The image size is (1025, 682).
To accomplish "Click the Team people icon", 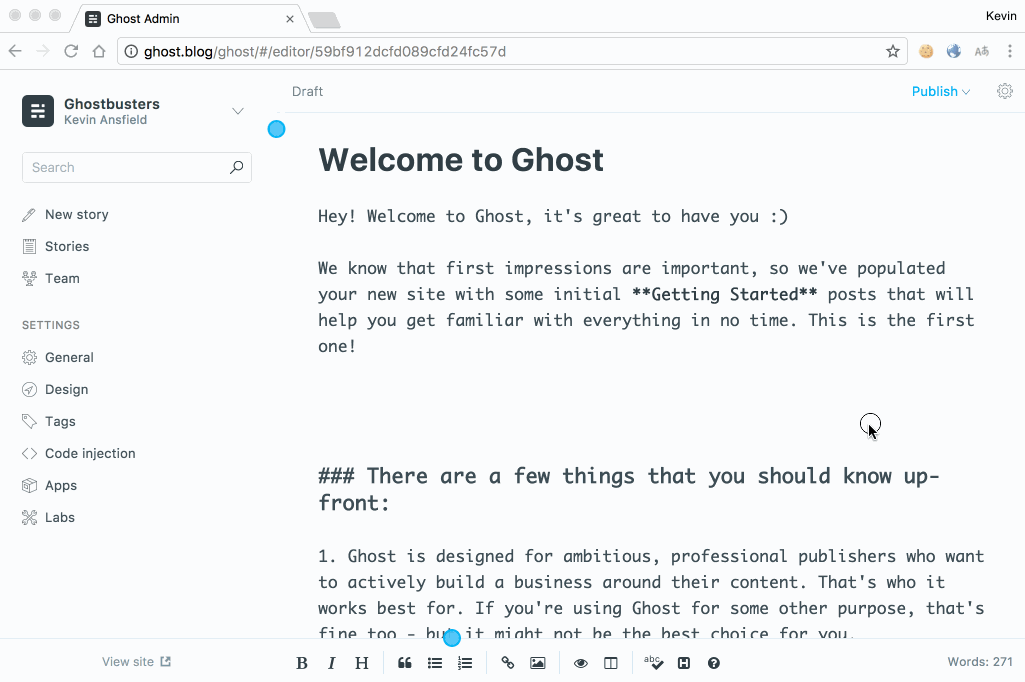I will click(x=29, y=279).
